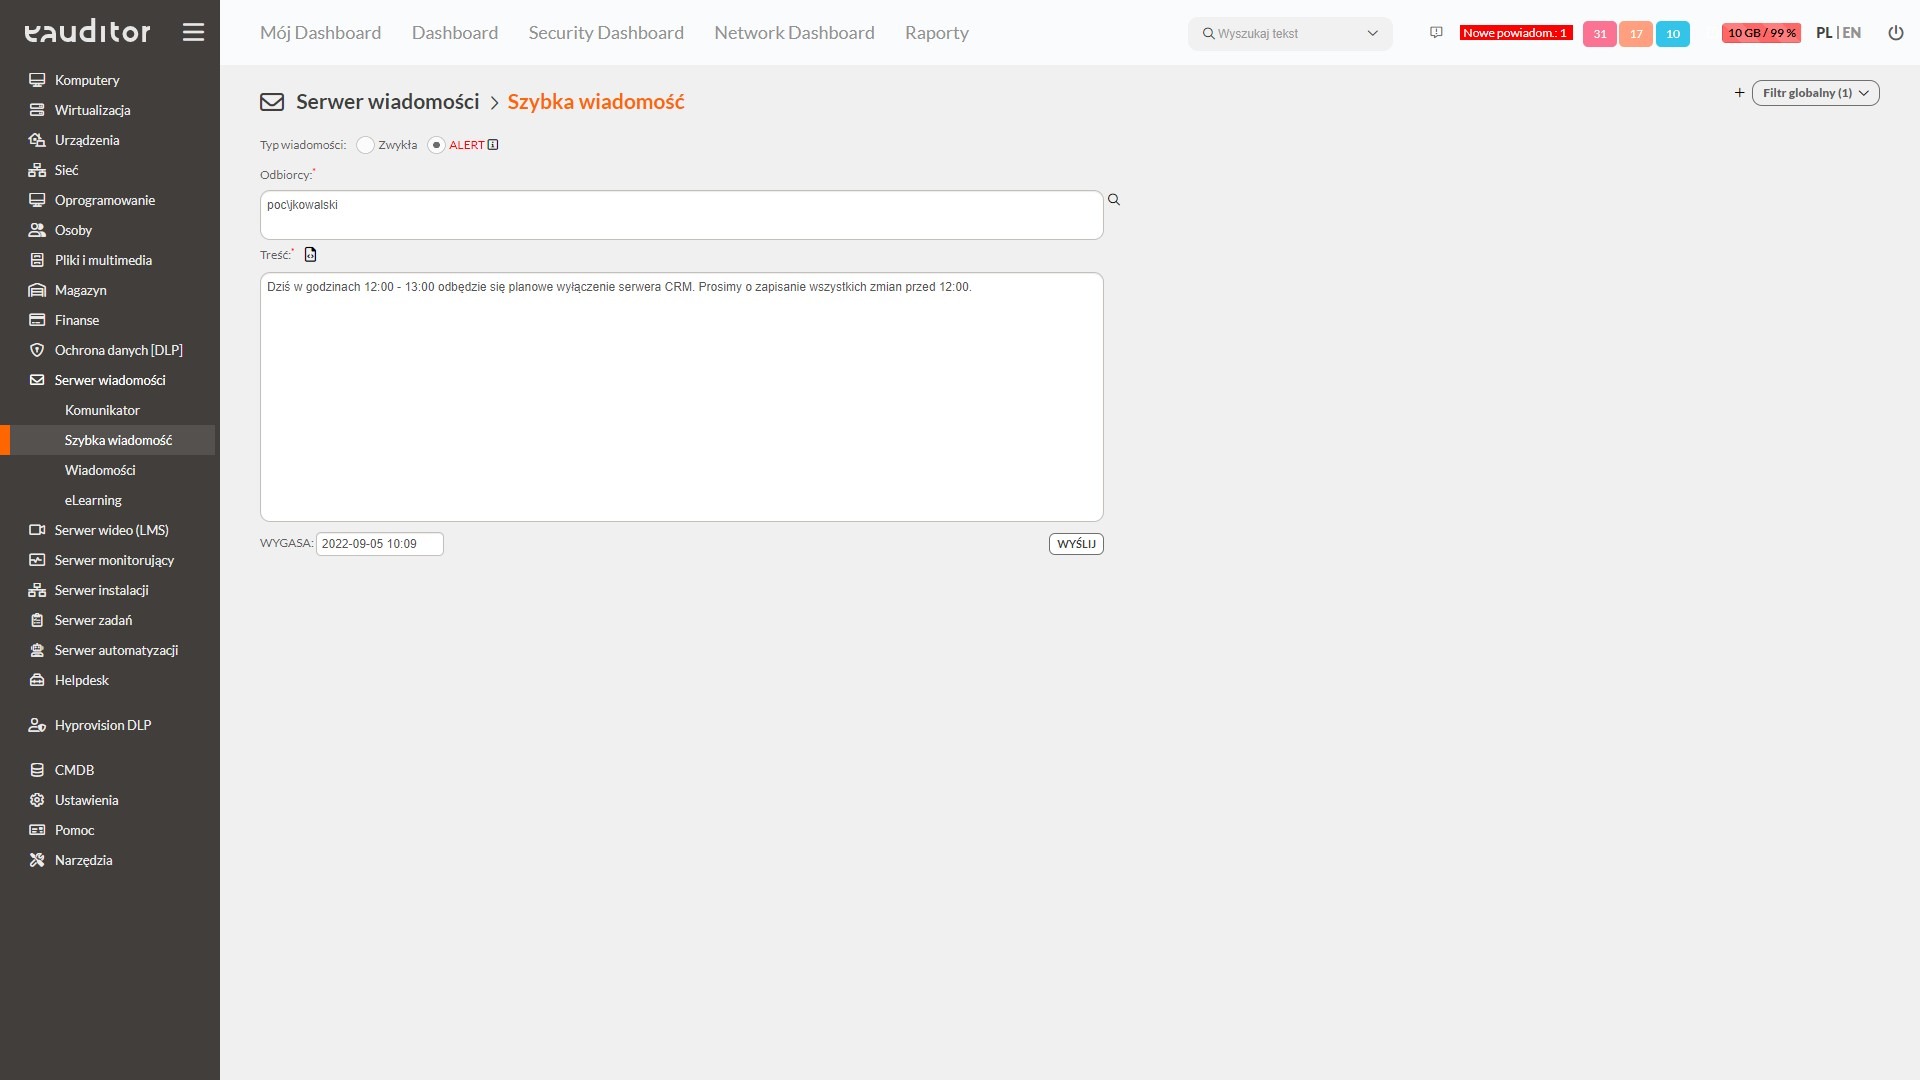Click the Hyprovision DLP icon
The width and height of the screenshot is (1920, 1080).
coord(37,725)
